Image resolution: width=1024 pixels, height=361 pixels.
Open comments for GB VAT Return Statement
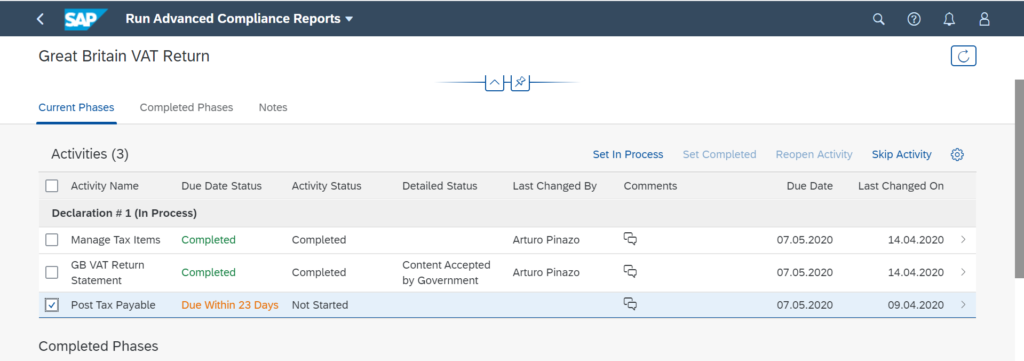click(630, 271)
